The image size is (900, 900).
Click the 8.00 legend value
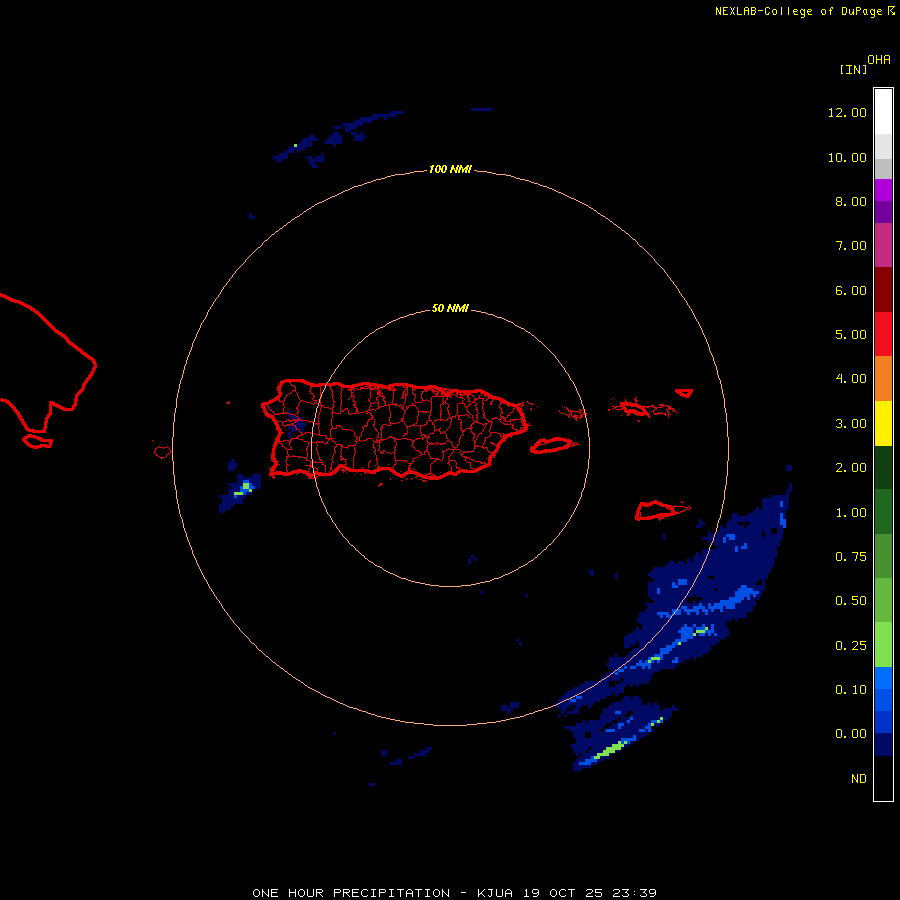point(851,201)
